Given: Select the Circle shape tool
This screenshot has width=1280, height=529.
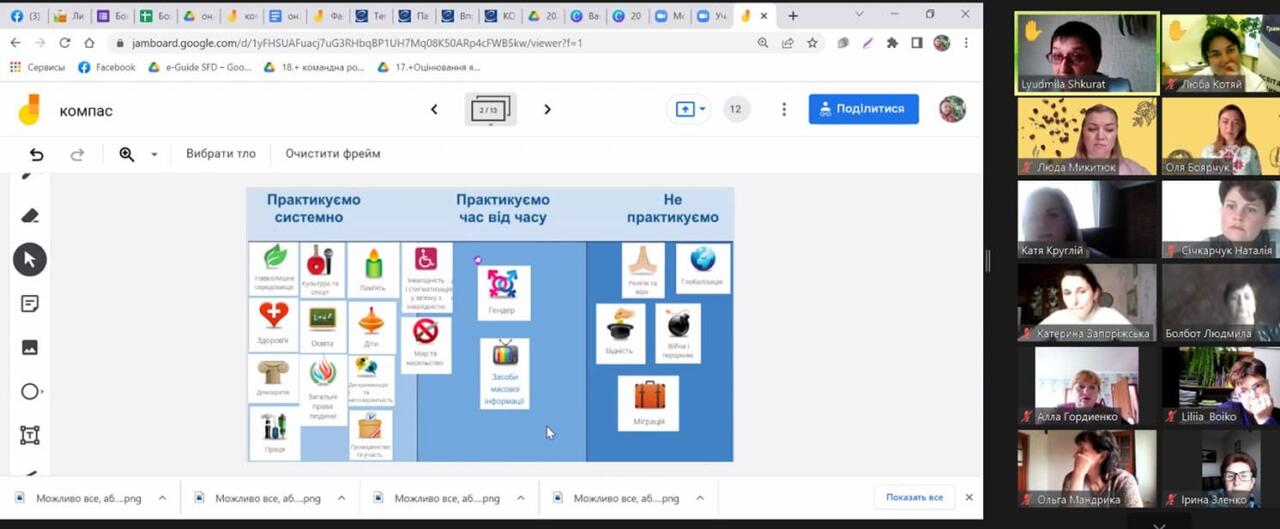Looking at the screenshot, I should pos(29,391).
